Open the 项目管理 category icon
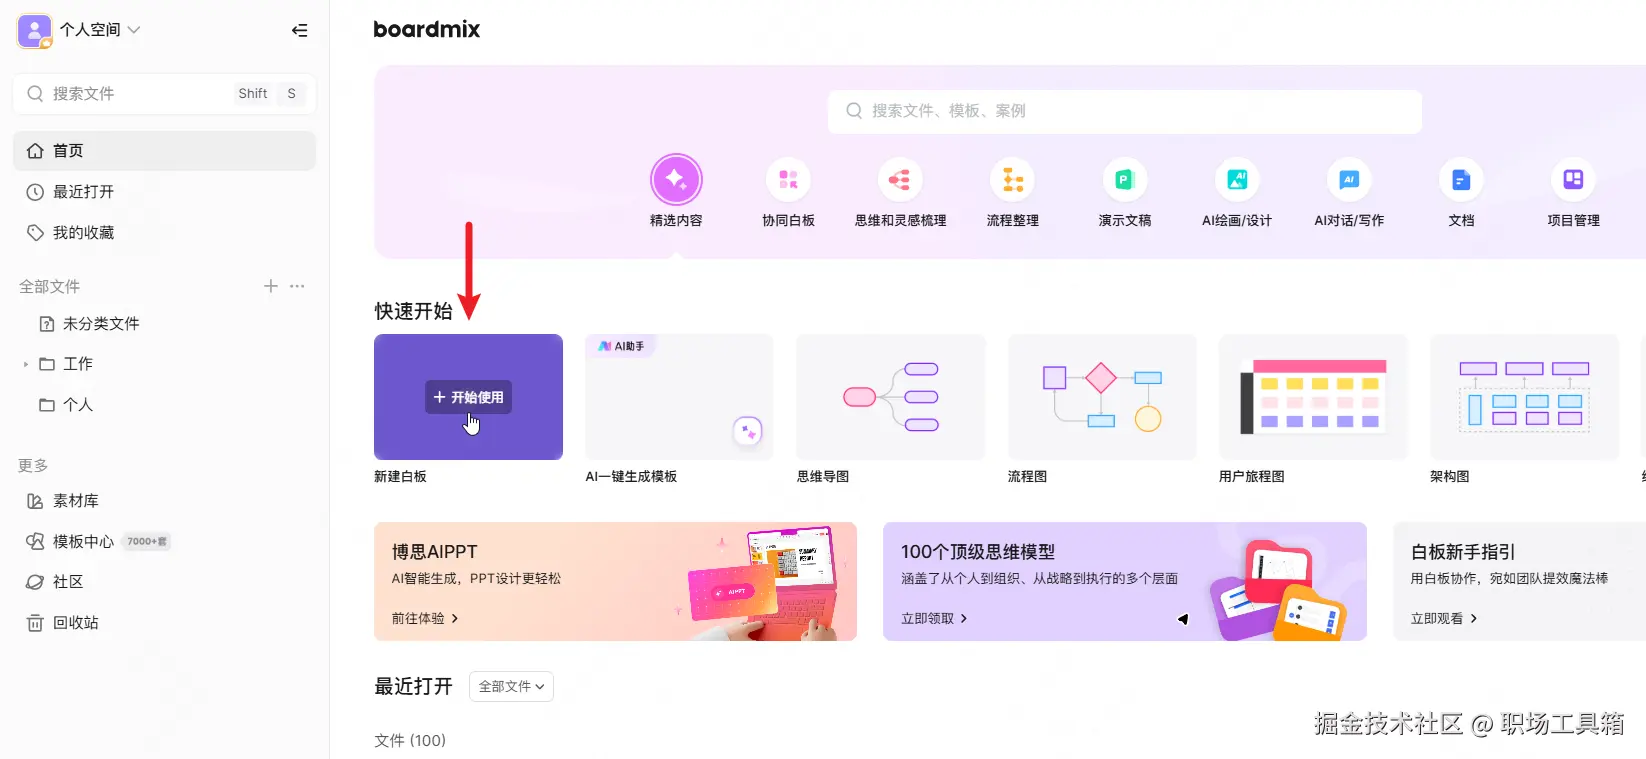 point(1573,180)
